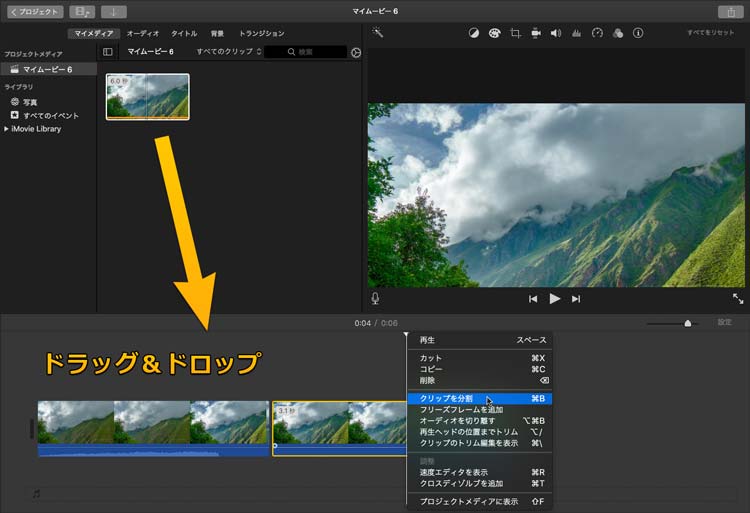Skip to the previous clip
750x513 pixels.
coord(533,299)
